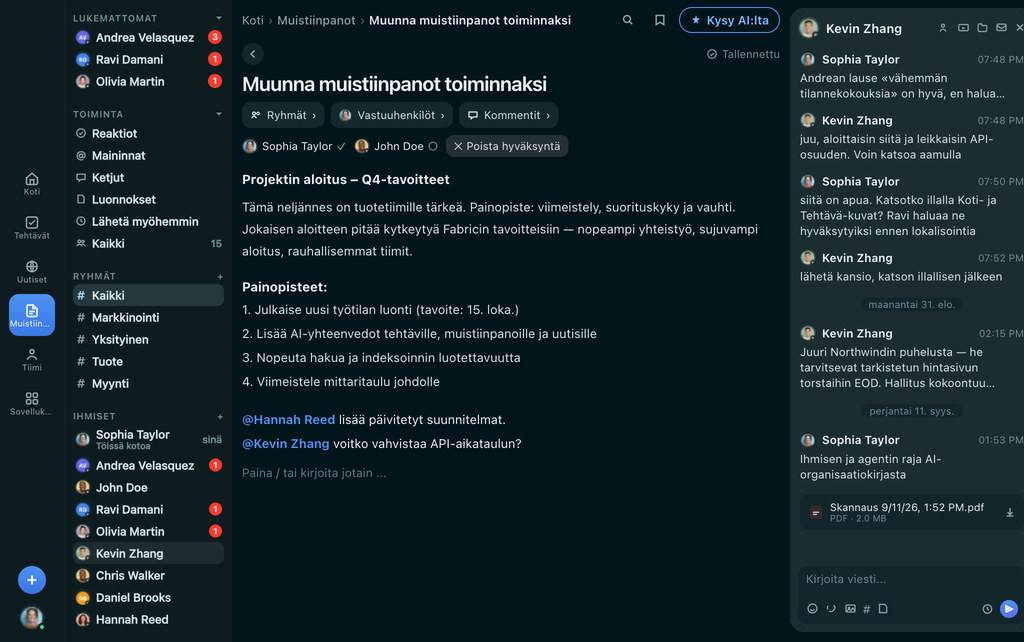The width and height of the screenshot is (1024, 642).
Task: Collapse the Toiminta section
Action: 219,114
